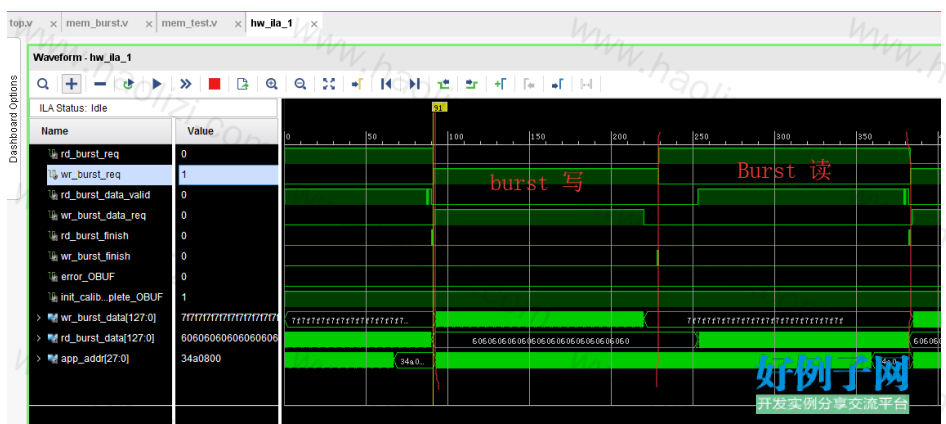Click value 34a0800 of app_addr
Image resolution: width=946 pixels, height=424 pixels.
(202, 358)
